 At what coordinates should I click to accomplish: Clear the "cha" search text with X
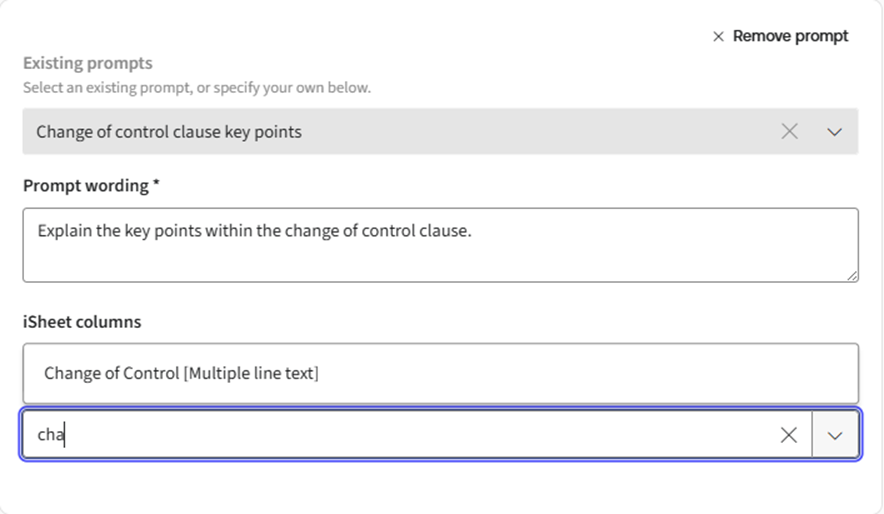pos(789,435)
